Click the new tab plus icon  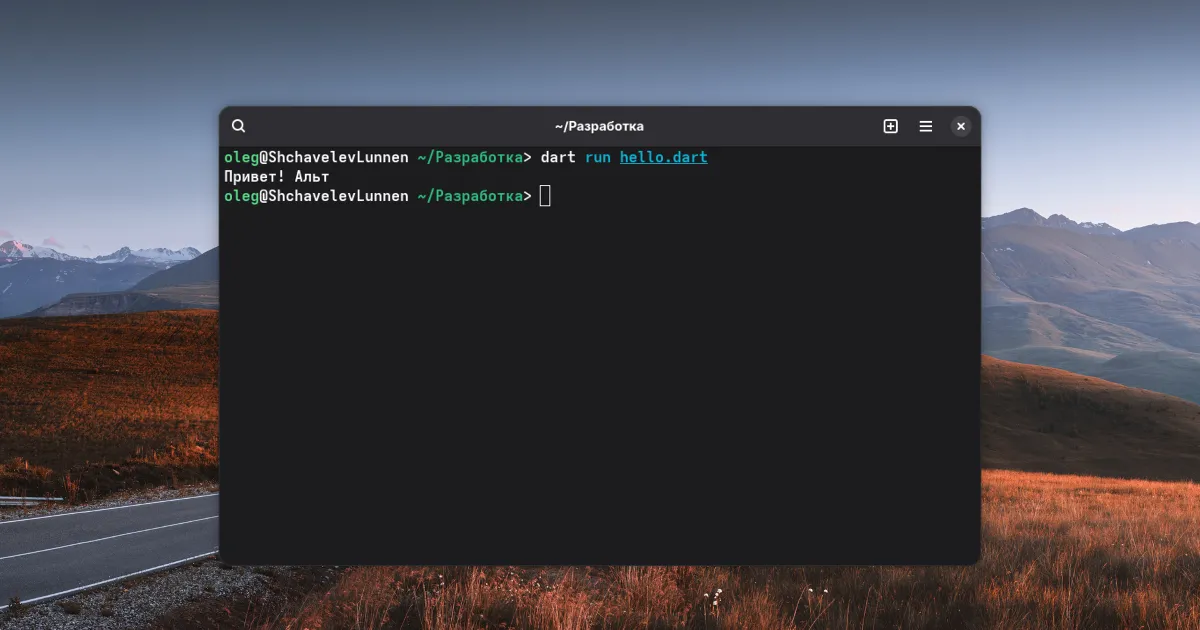(890, 126)
